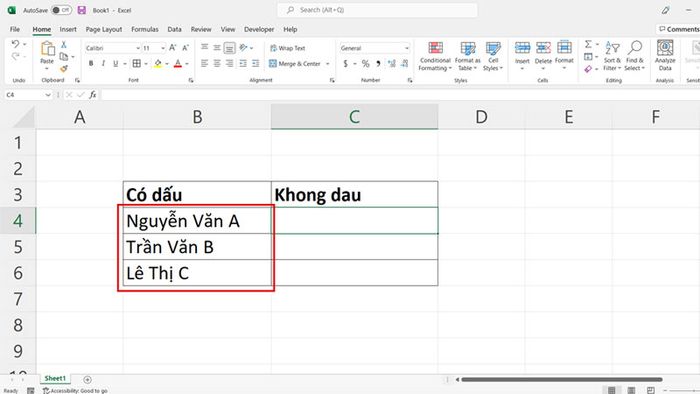Click the horizontal scrollbar
The image size is (700, 394).
click(x=562, y=379)
